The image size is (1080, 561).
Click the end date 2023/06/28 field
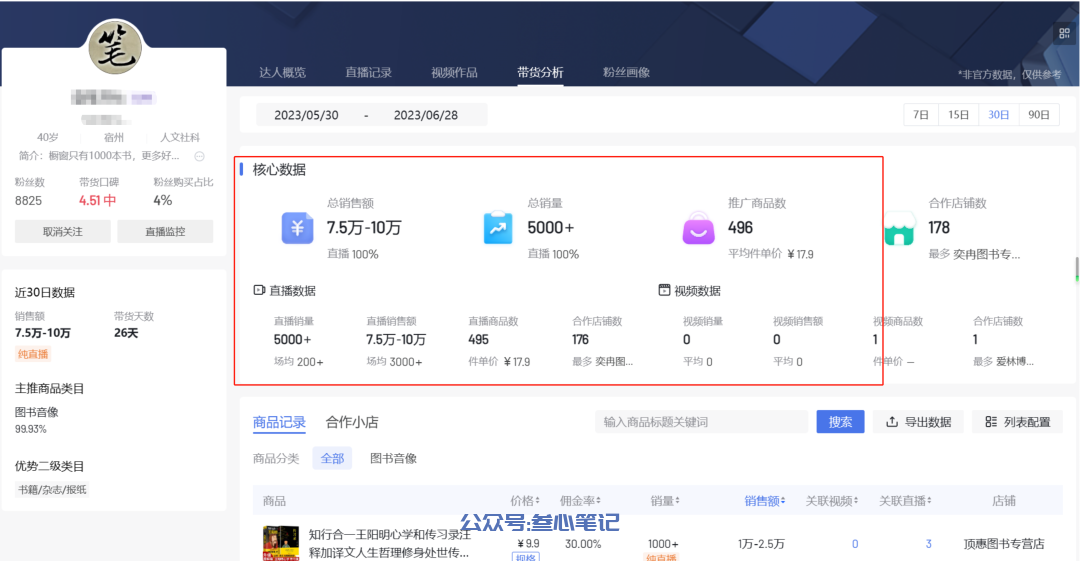pos(426,115)
